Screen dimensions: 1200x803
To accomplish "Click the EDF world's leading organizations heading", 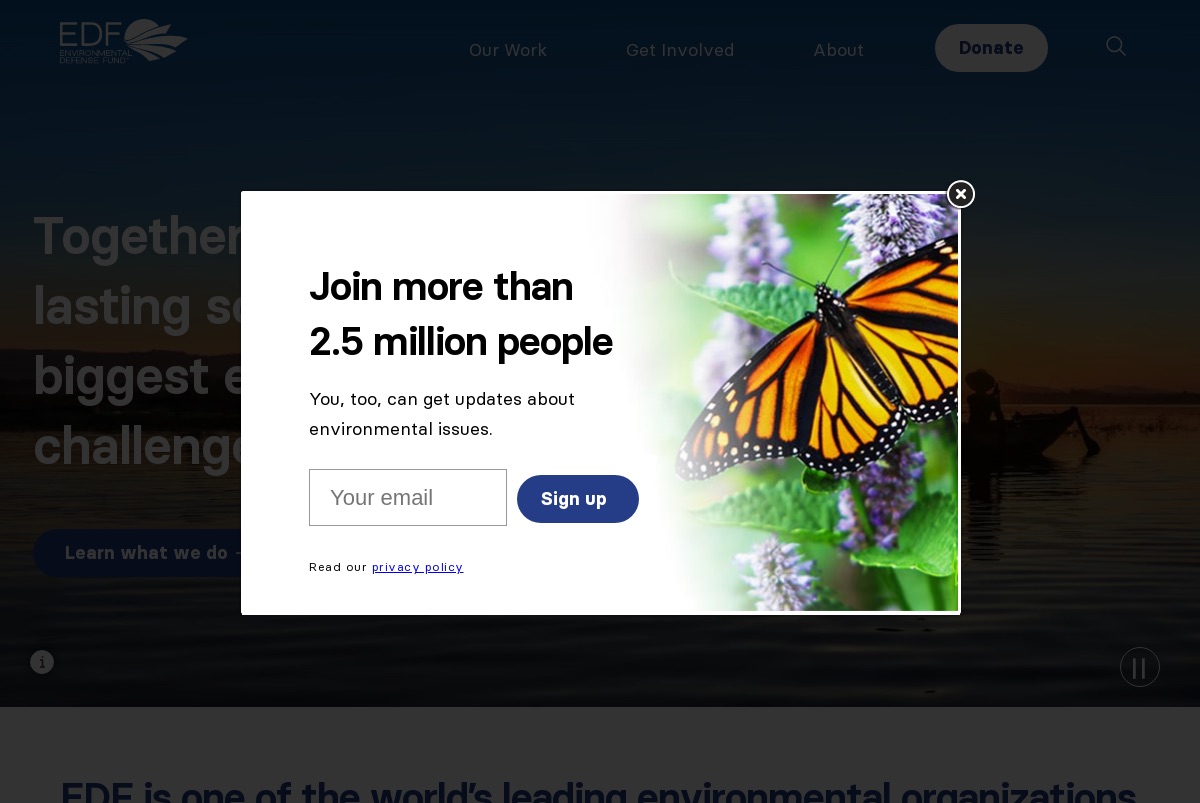I will point(598,790).
